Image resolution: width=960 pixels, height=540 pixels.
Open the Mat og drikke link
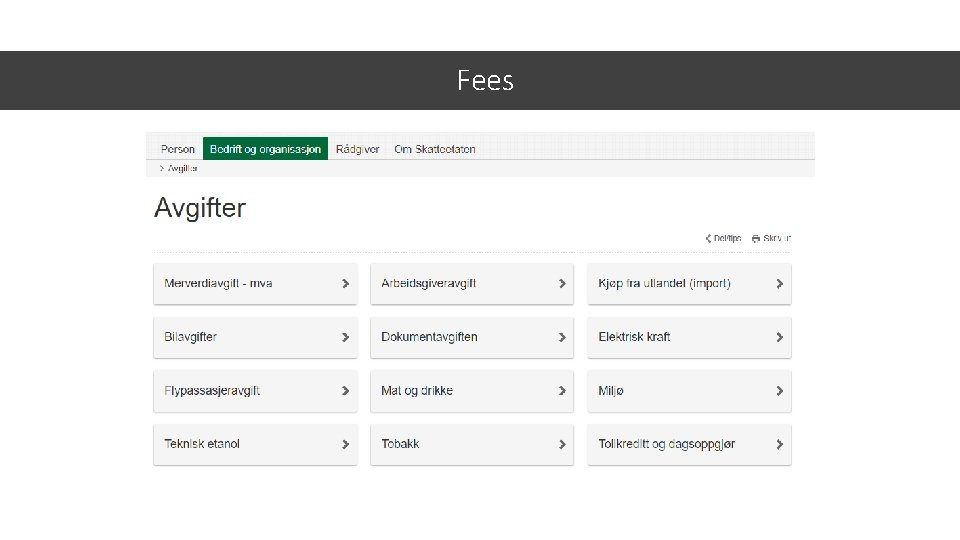(x=417, y=391)
